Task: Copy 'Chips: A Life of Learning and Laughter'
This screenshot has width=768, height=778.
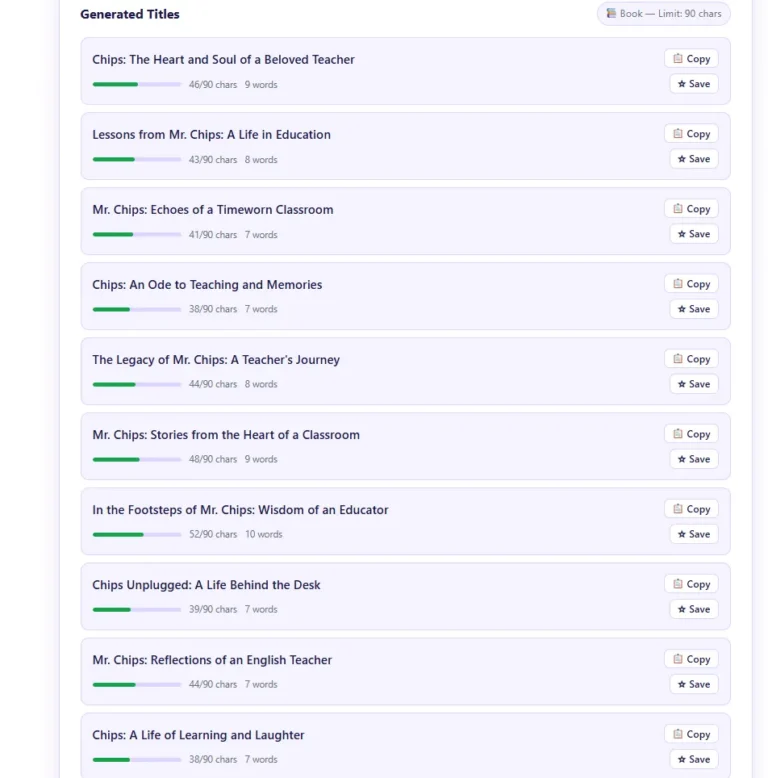Action: click(691, 734)
